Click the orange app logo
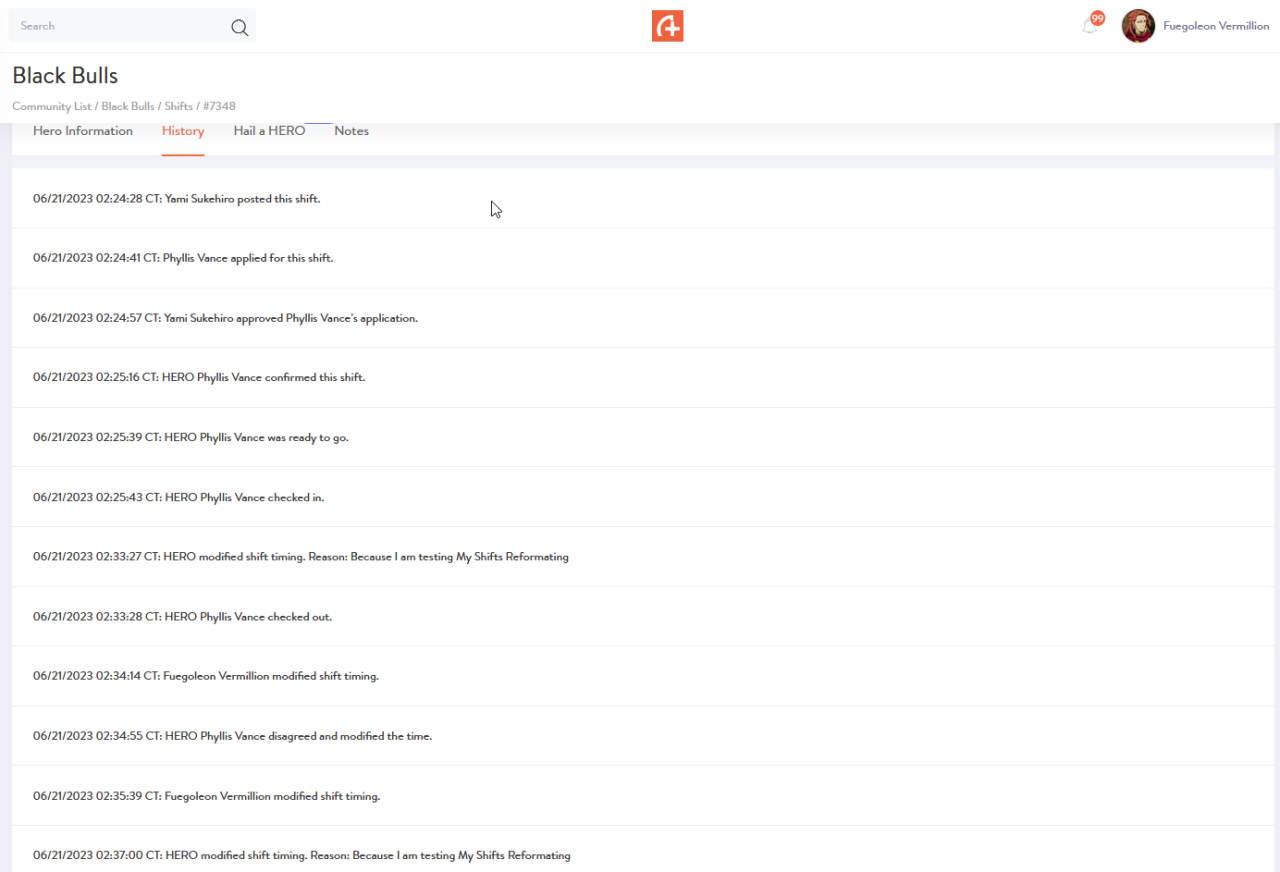This screenshot has width=1280, height=872. (667, 26)
